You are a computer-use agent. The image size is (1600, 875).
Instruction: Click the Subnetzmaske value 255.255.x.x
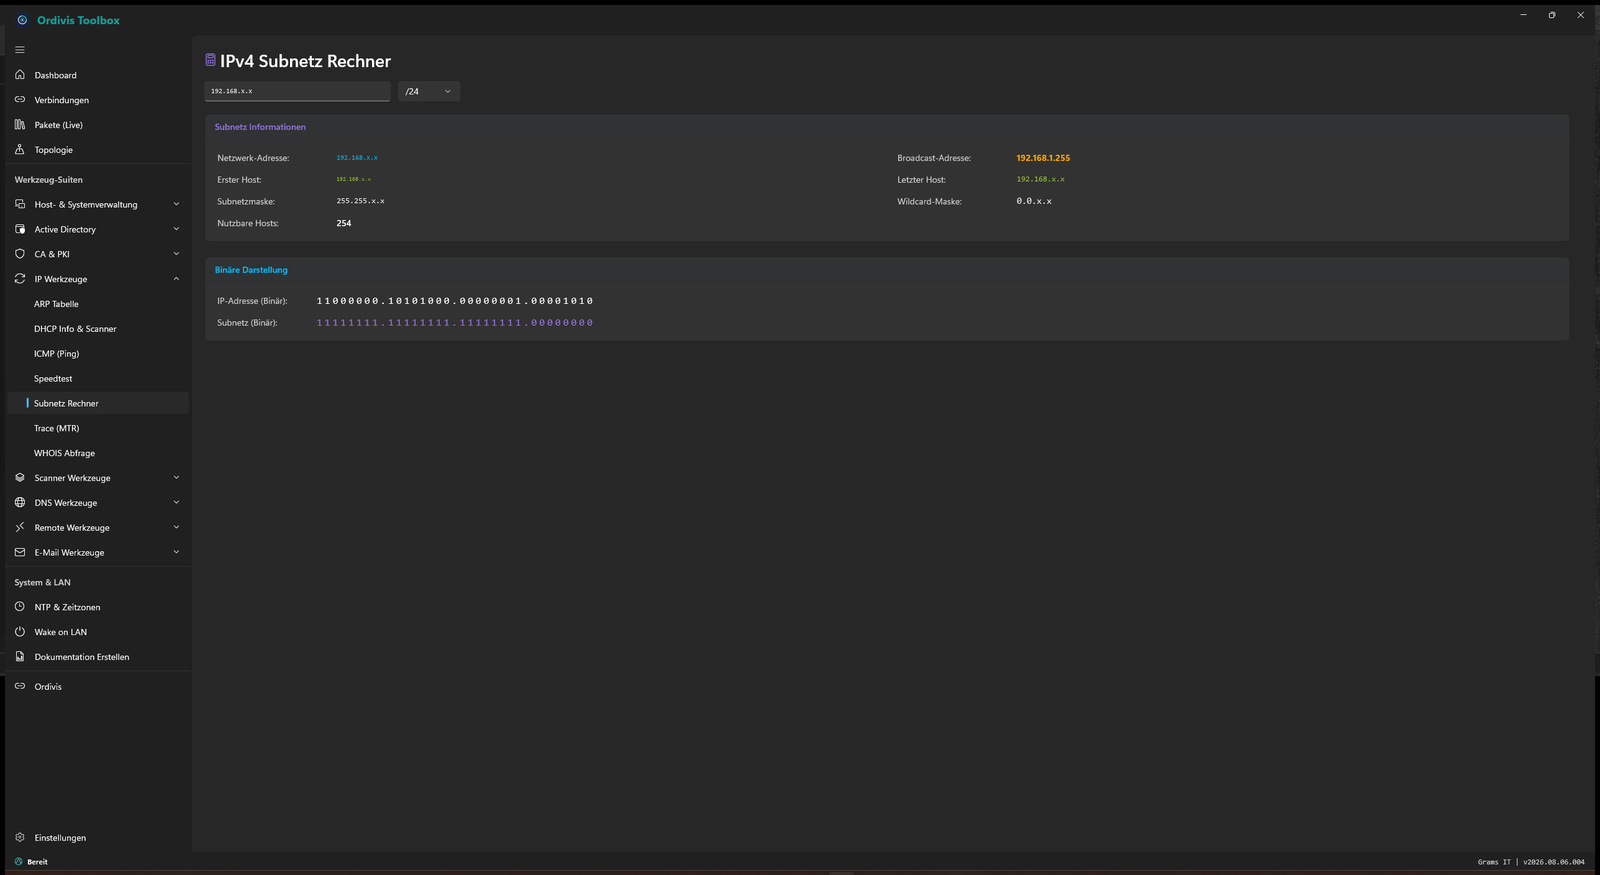click(360, 201)
